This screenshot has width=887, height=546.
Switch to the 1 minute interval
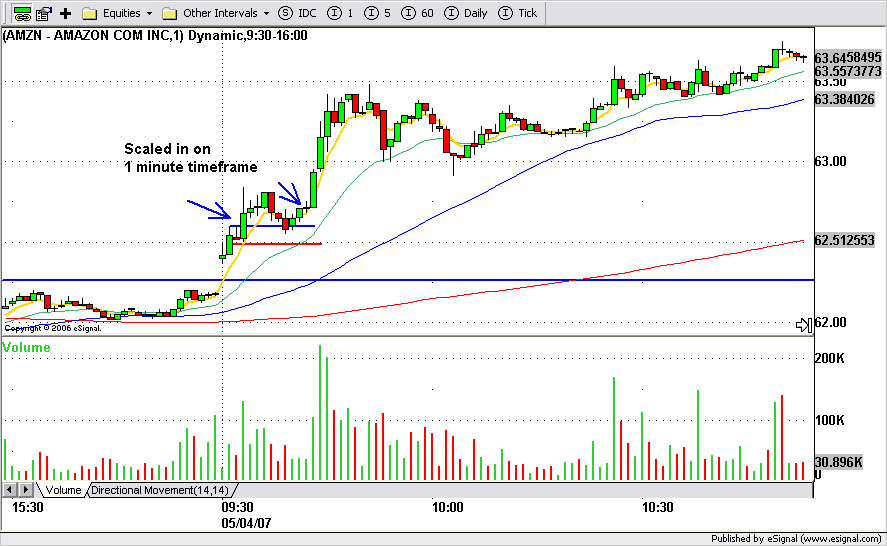(340, 13)
